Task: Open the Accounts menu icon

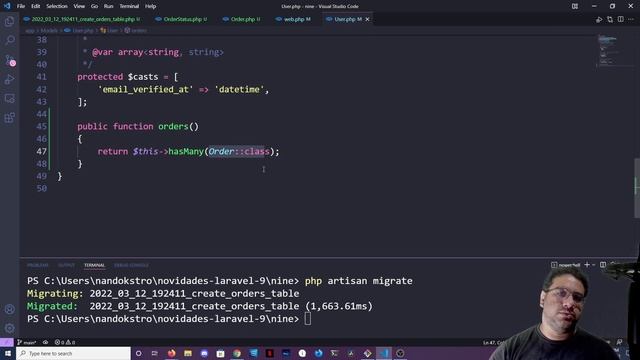Action: (9, 309)
